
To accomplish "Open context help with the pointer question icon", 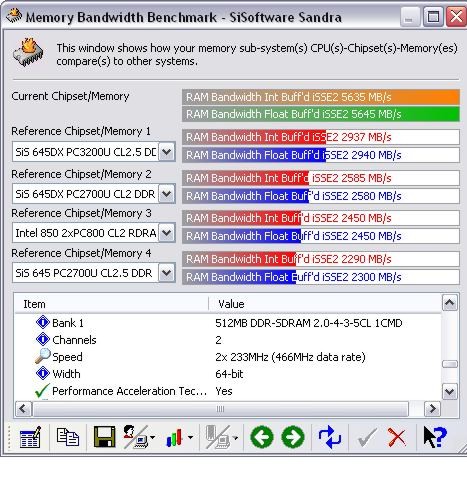I will click(x=435, y=437).
